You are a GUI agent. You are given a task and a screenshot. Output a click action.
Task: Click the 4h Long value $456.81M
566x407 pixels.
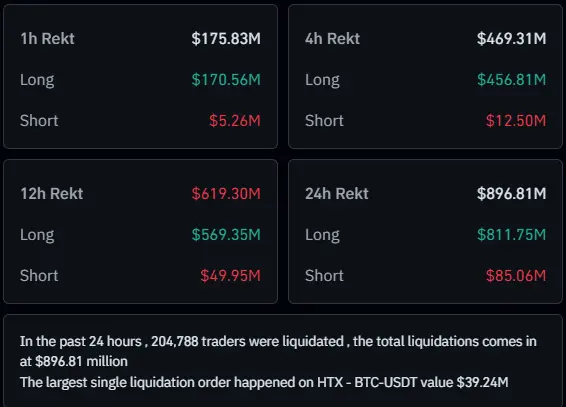pyautogui.click(x=511, y=80)
